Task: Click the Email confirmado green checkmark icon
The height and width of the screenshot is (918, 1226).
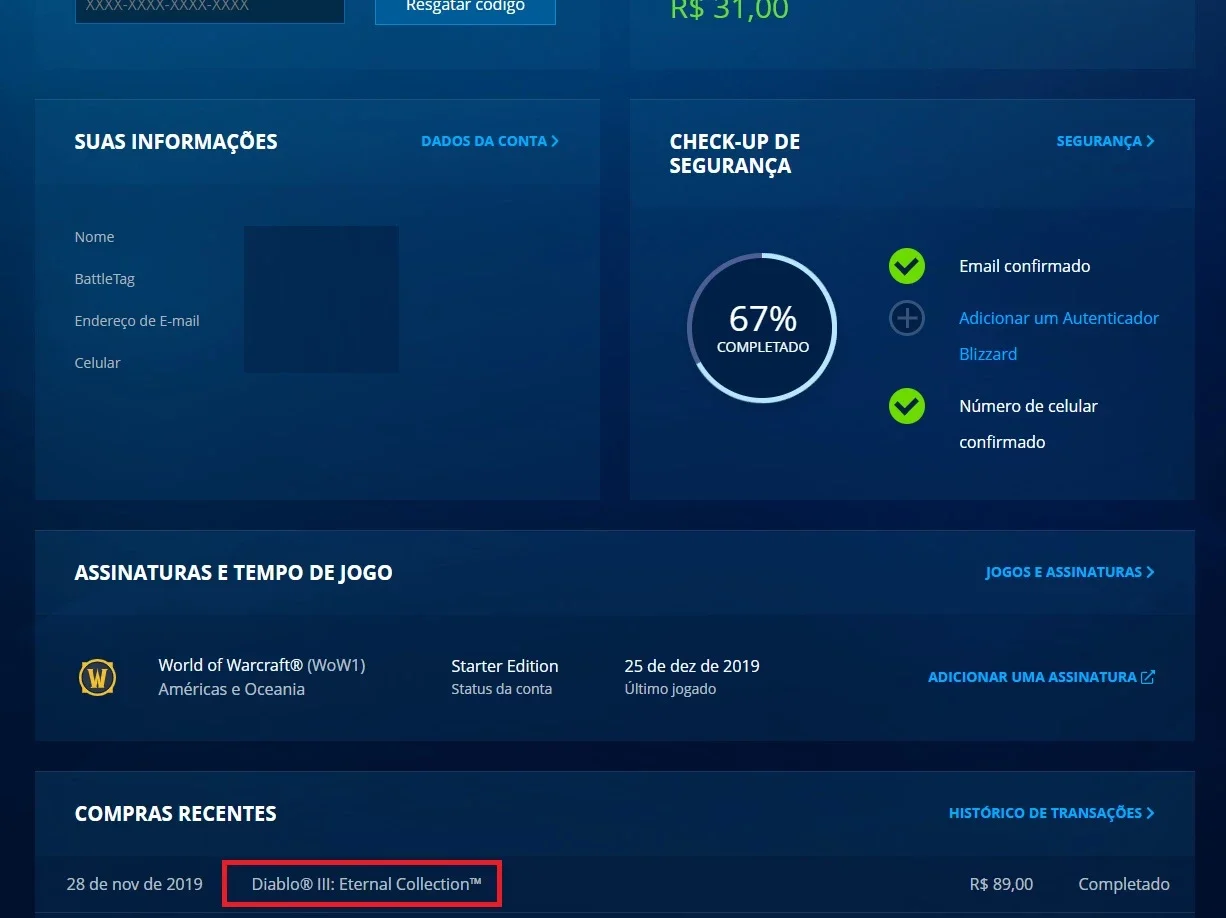Action: click(907, 266)
